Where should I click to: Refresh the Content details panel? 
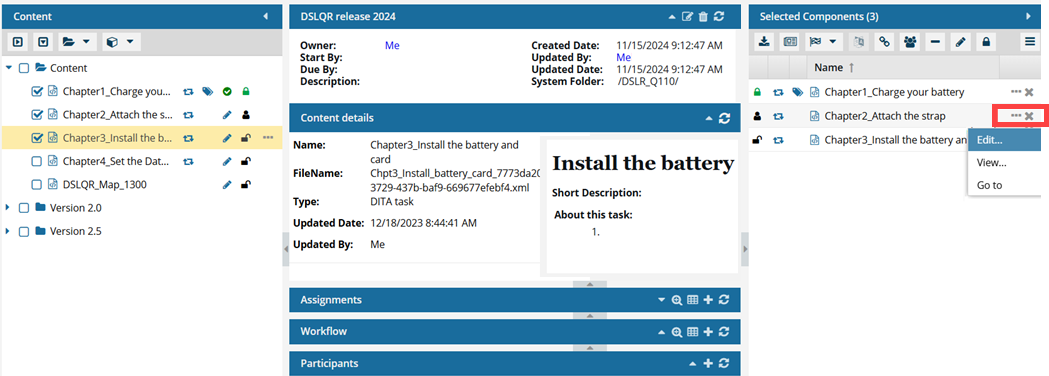pos(724,118)
